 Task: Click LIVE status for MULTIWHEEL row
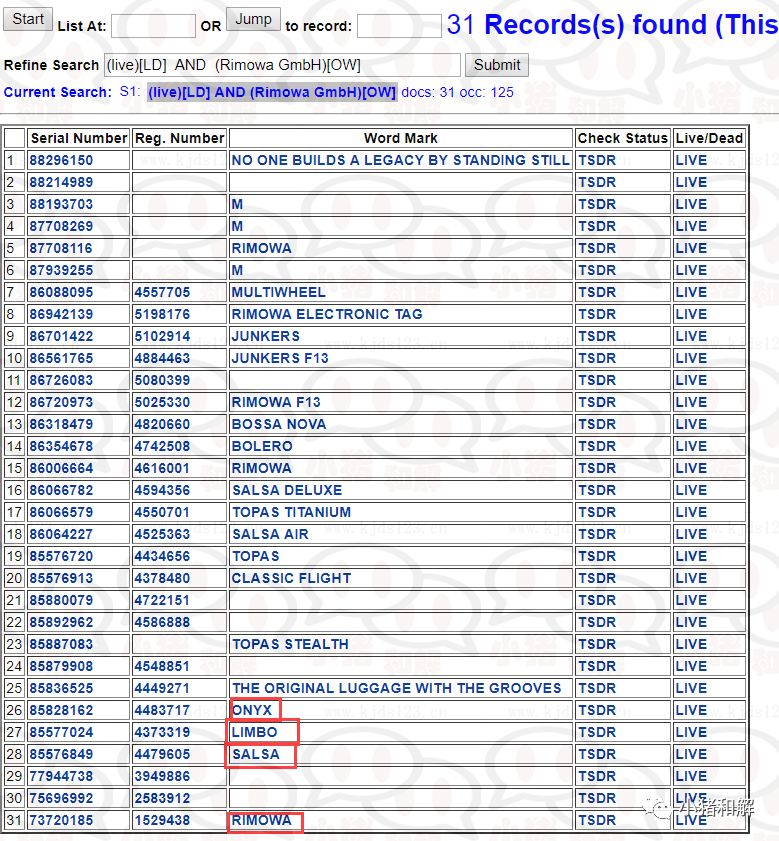click(692, 292)
